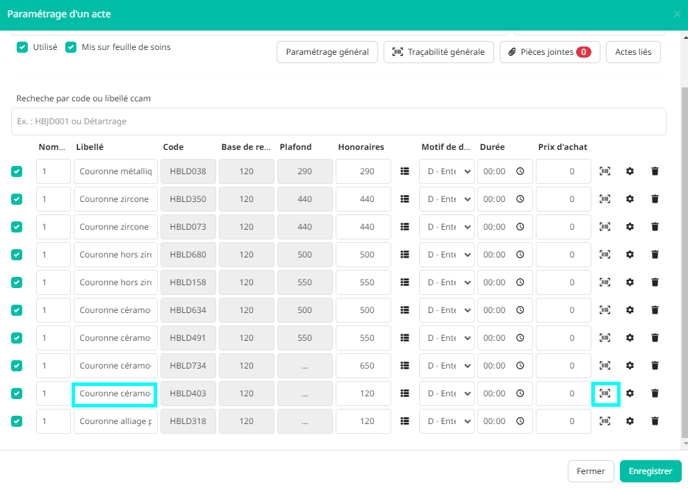Delete the HBLD073 row
This screenshot has height=490, width=688.
click(x=655, y=227)
